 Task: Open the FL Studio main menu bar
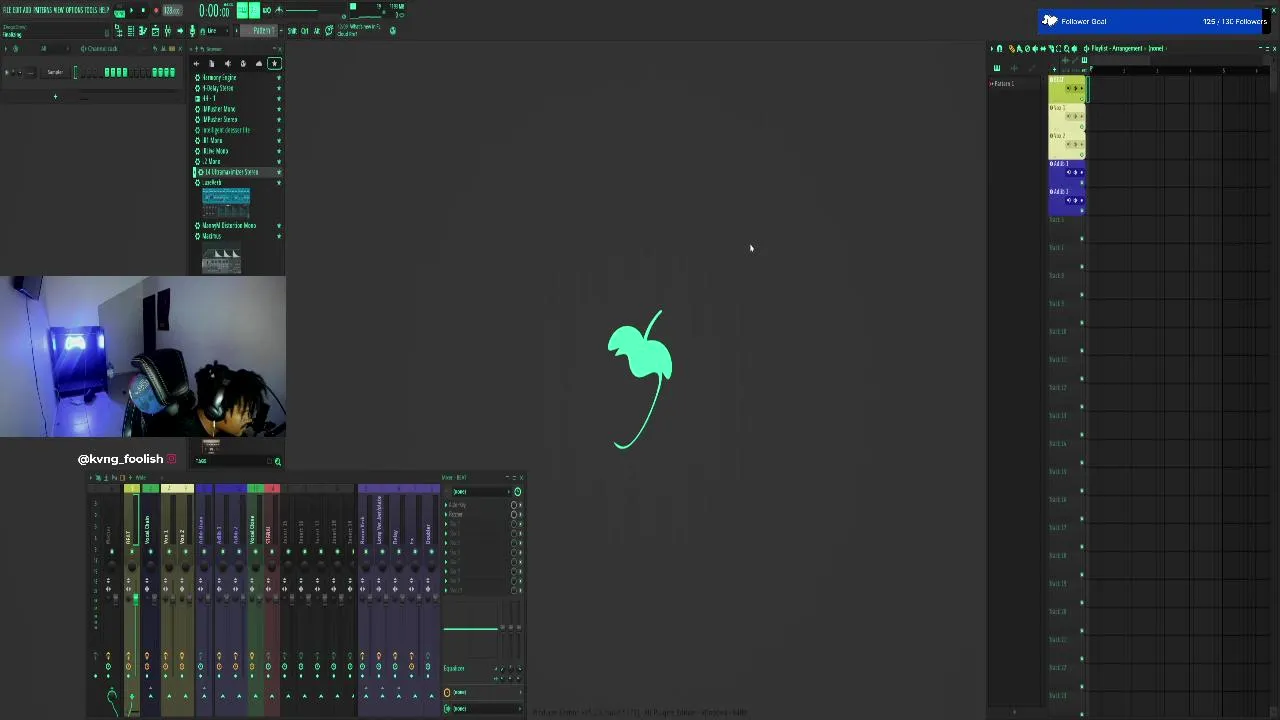click(56, 10)
